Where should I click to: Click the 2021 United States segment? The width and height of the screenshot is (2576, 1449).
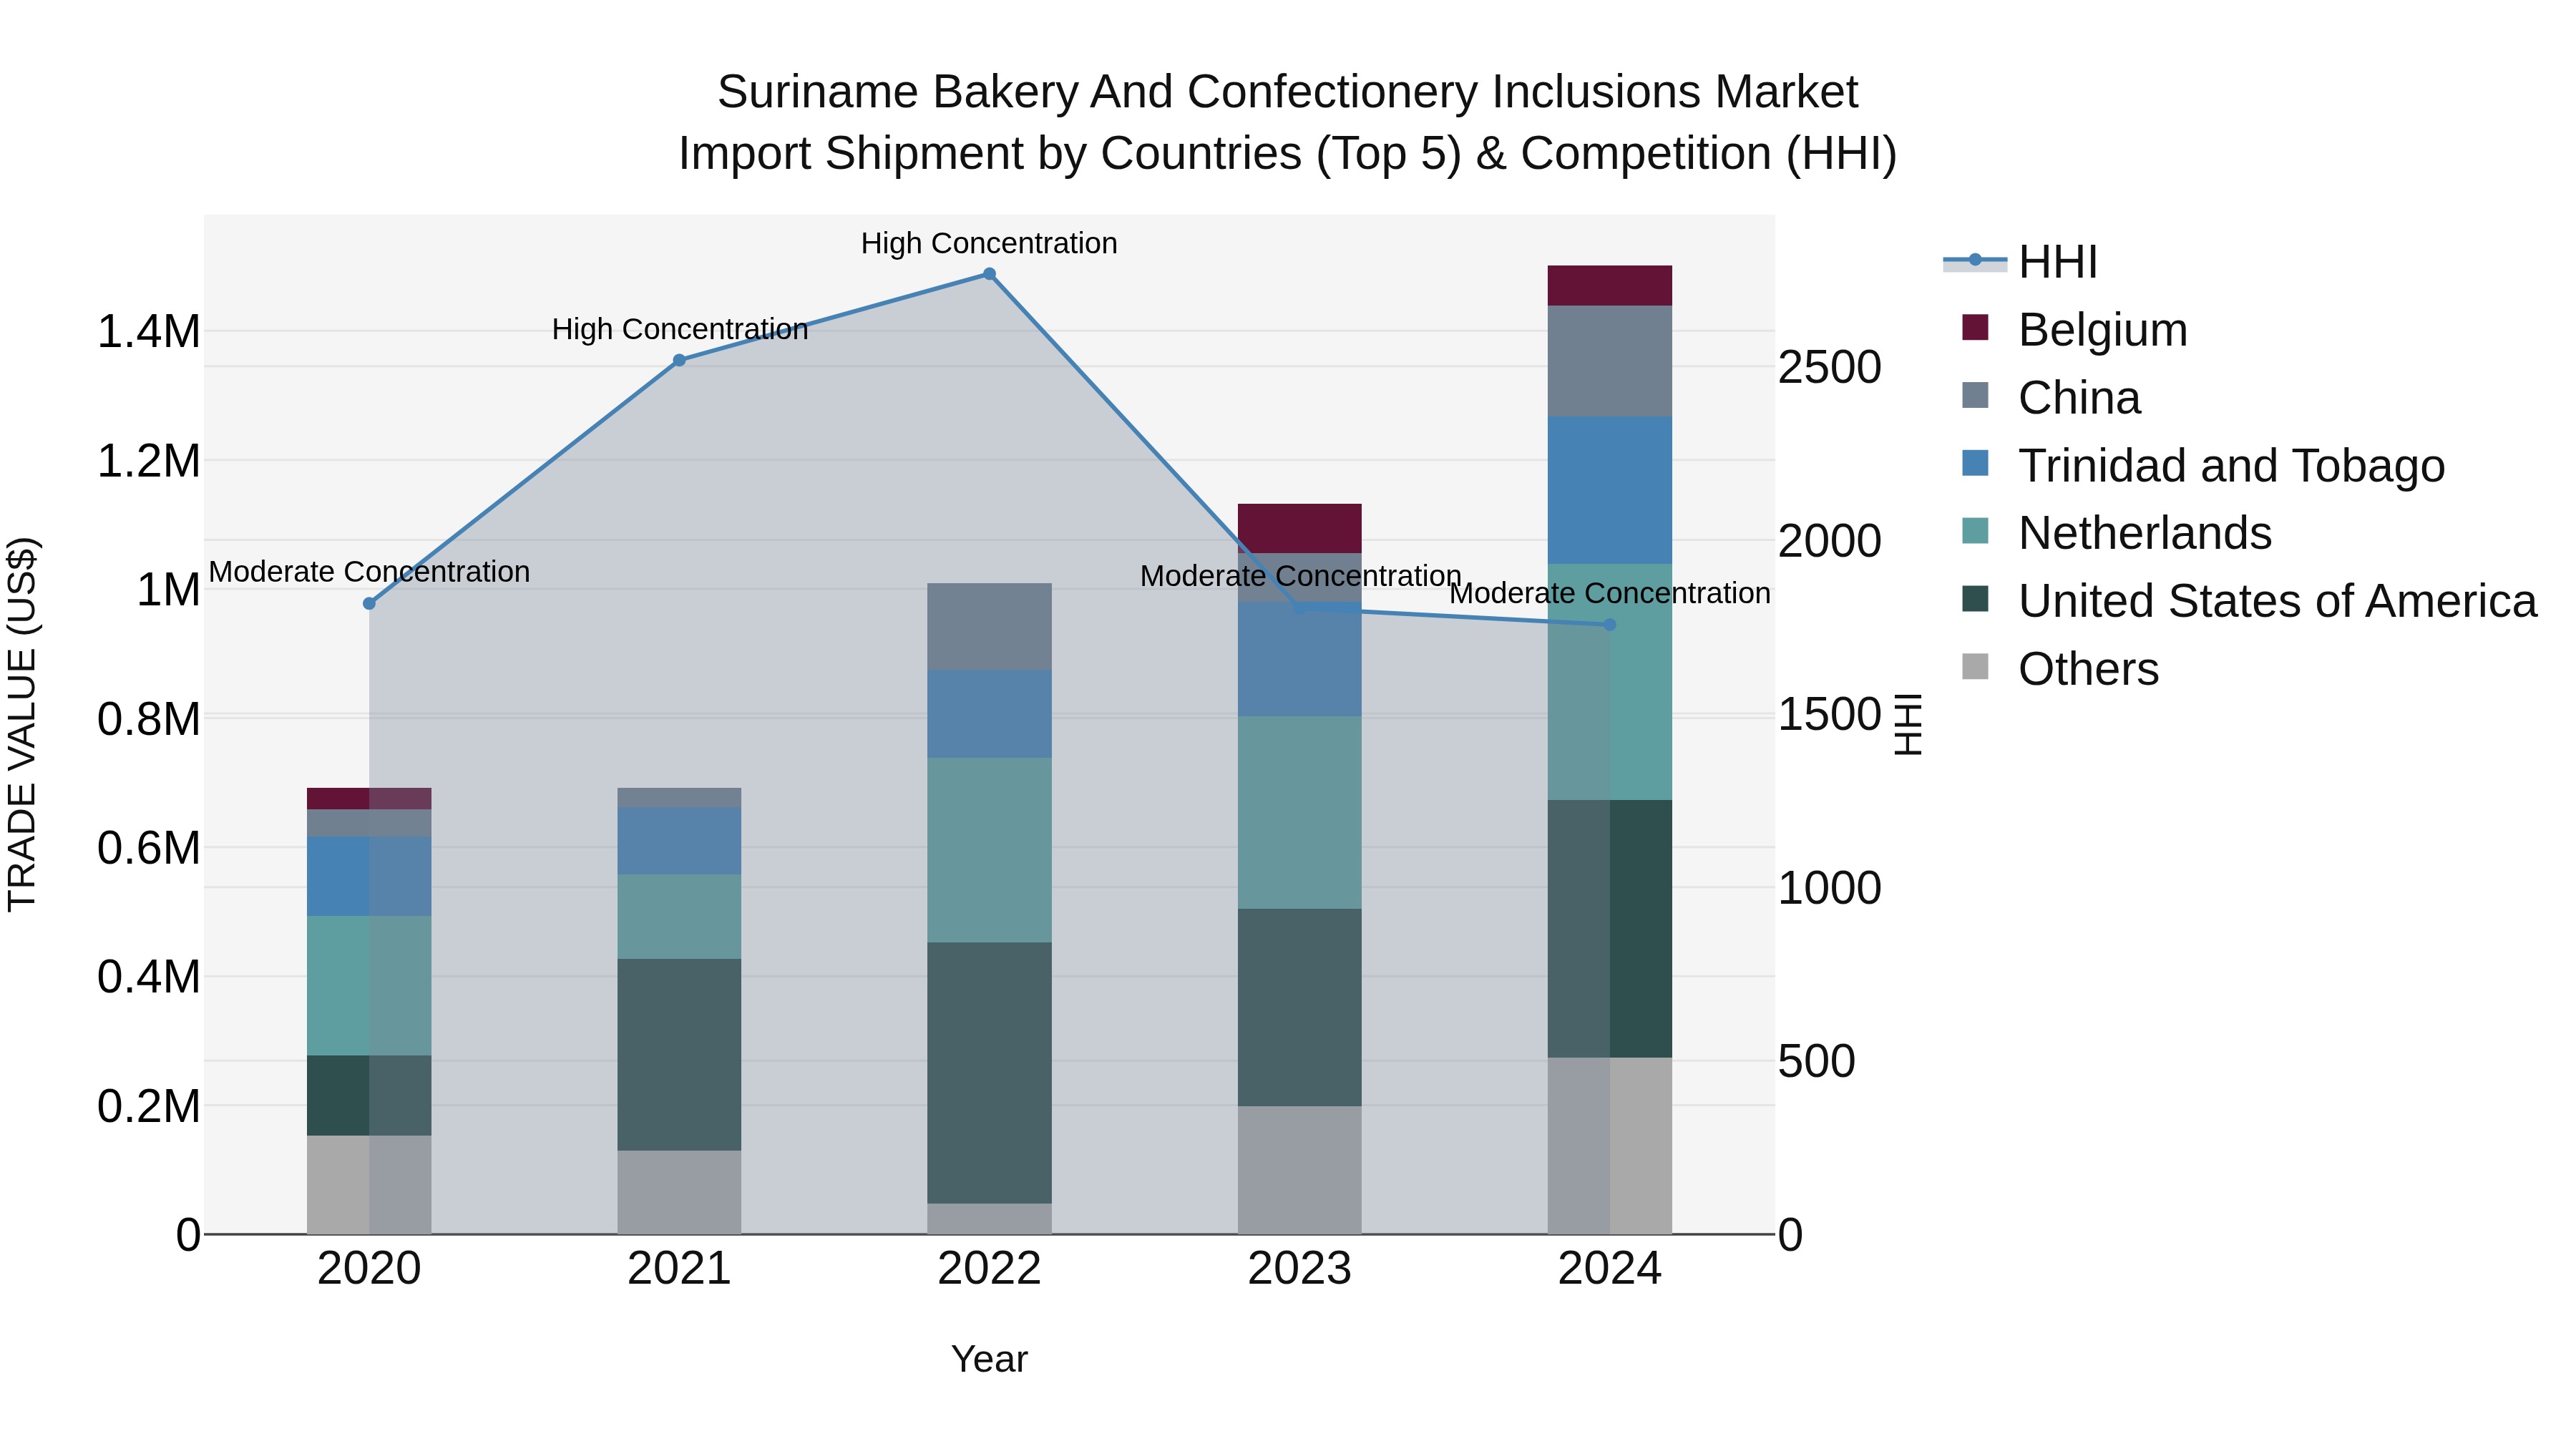coord(679,1055)
